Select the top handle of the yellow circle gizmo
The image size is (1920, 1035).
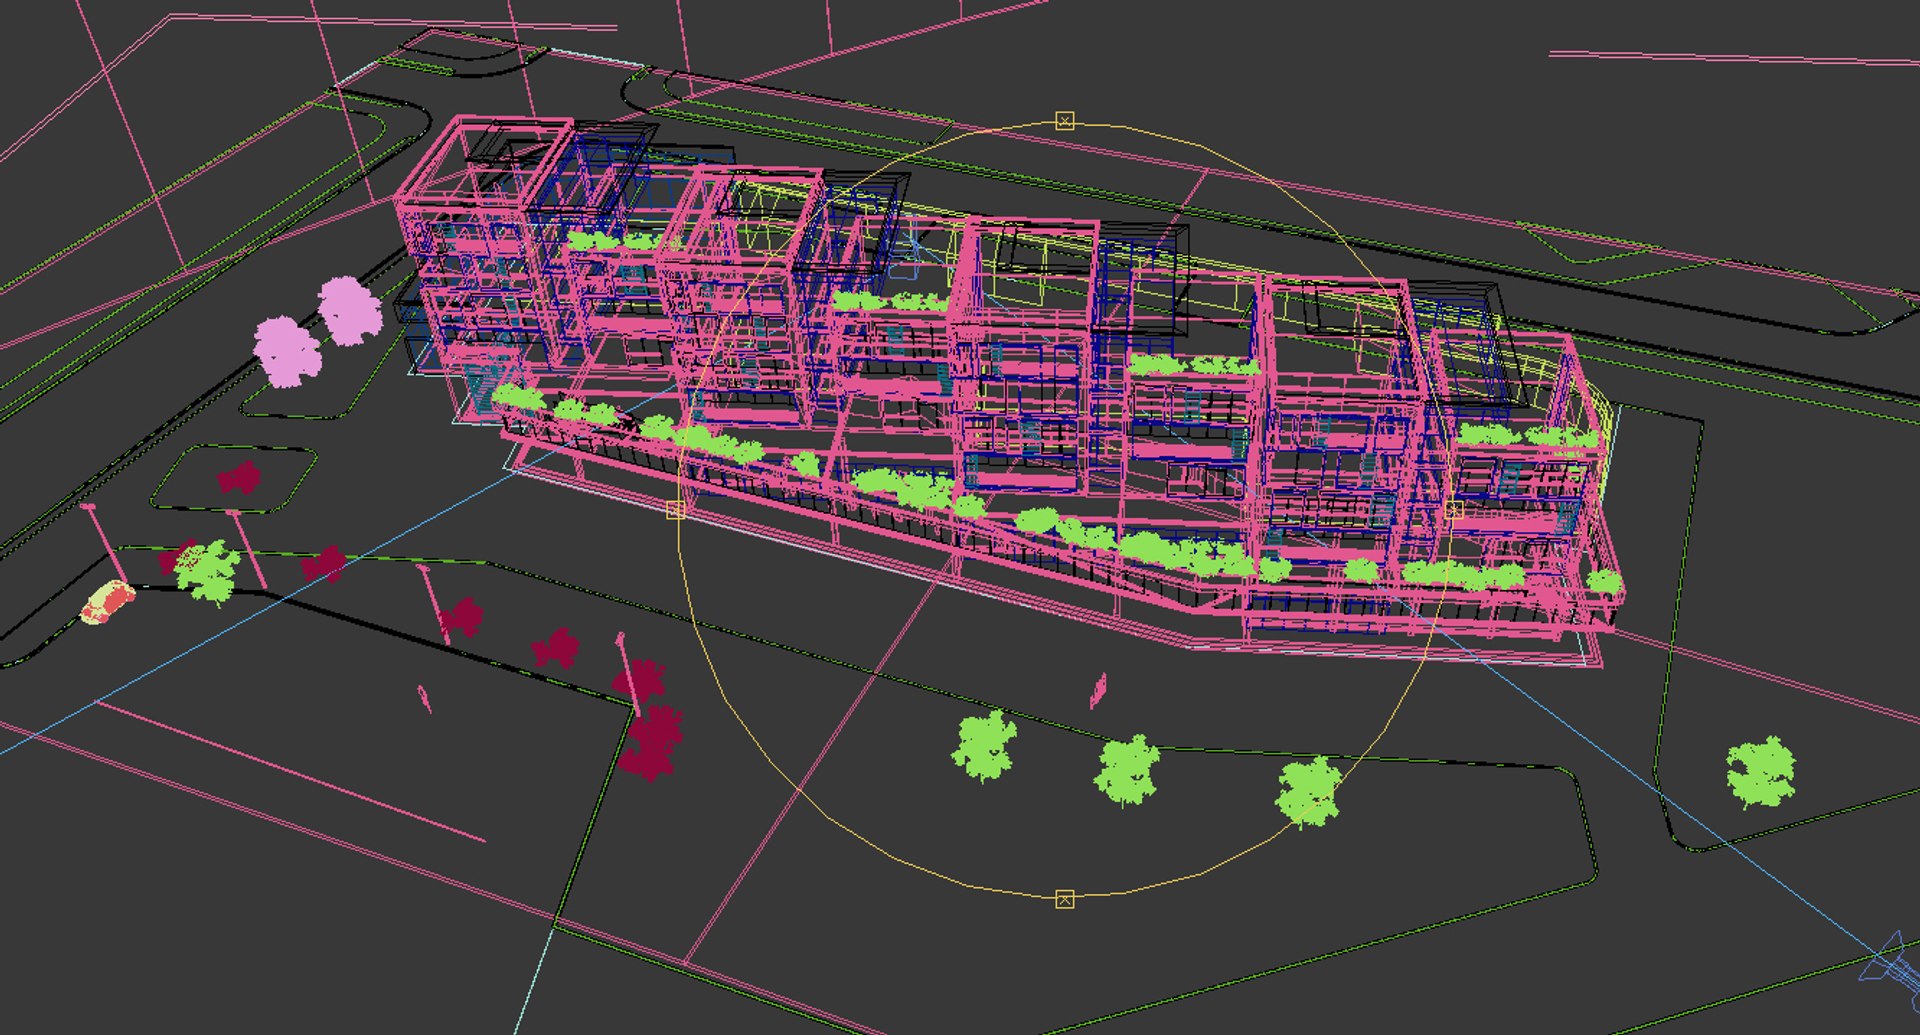[x=1065, y=121]
